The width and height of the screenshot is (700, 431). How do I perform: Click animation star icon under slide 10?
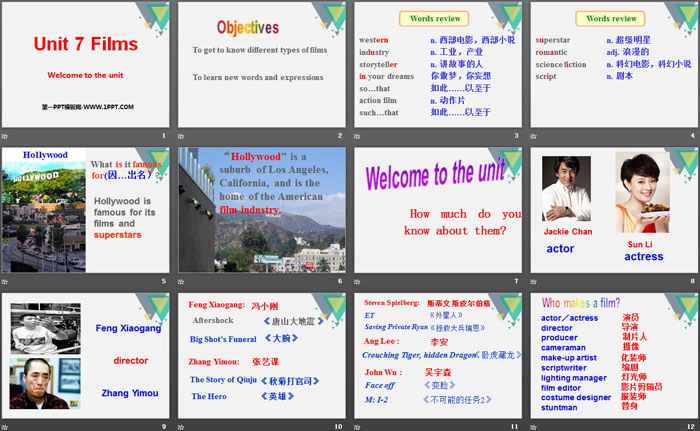click(181, 427)
